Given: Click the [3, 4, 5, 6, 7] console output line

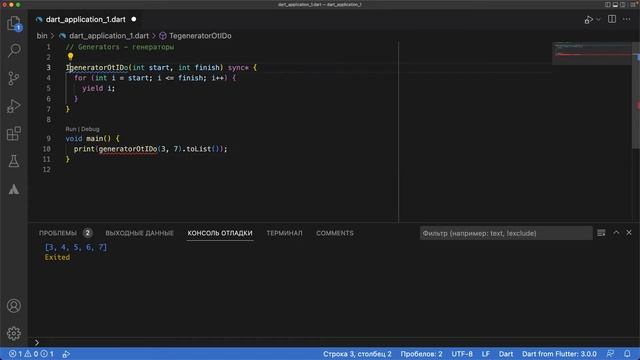Looking at the screenshot, I should pos(76,247).
